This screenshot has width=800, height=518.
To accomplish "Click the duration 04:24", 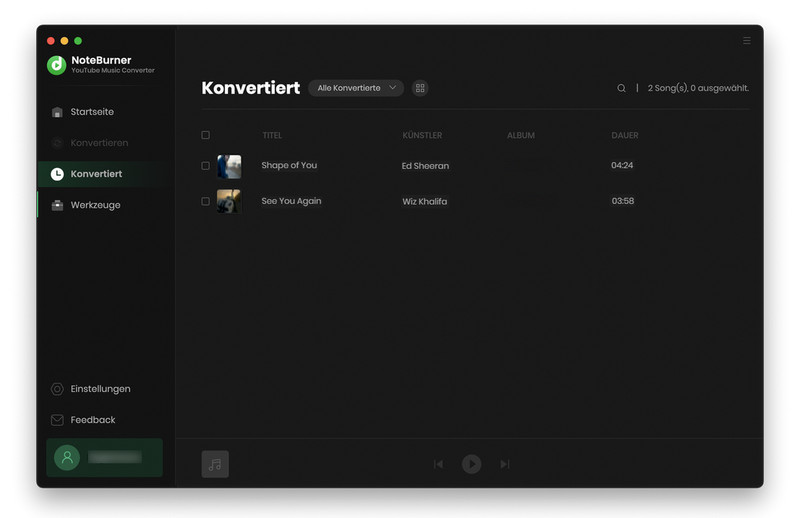I will click(x=622, y=165).
